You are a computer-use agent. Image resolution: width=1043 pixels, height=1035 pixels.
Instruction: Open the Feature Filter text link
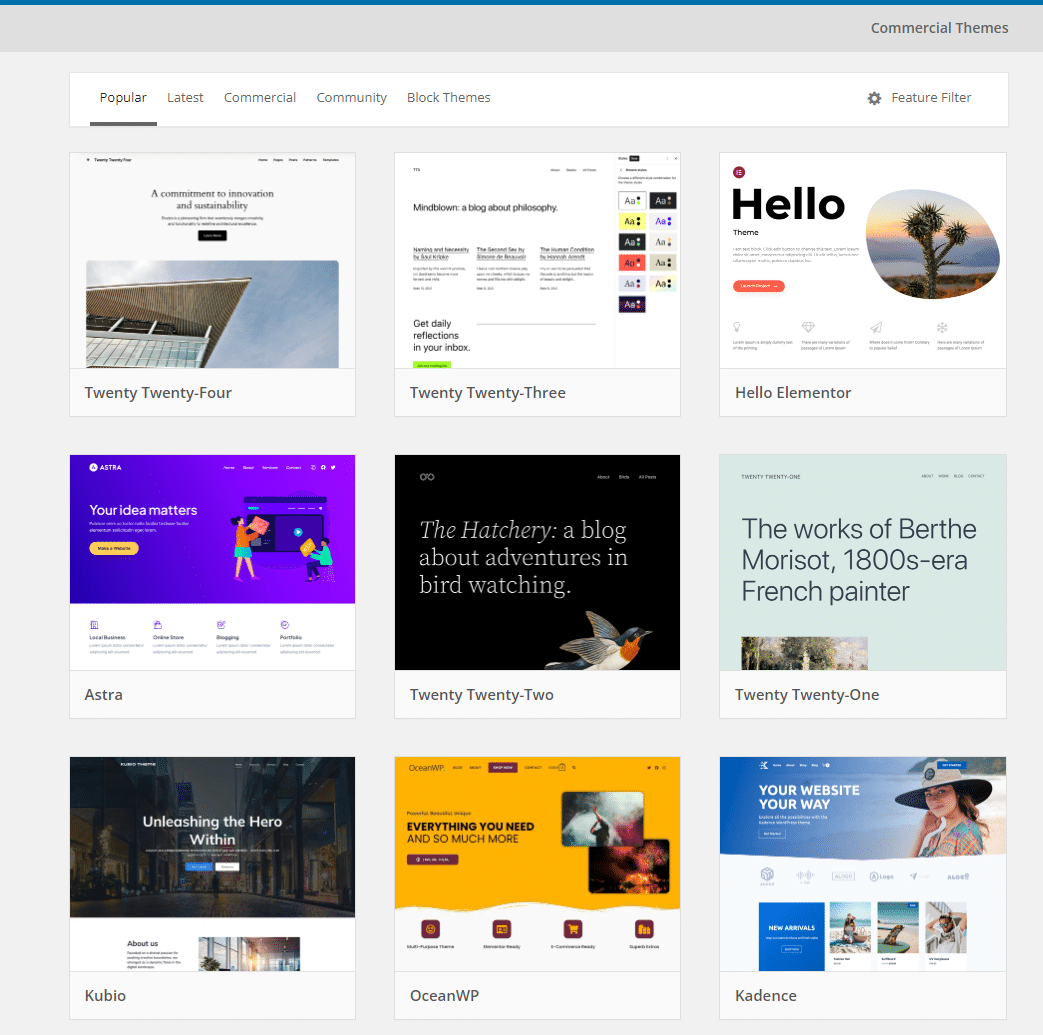931,98
